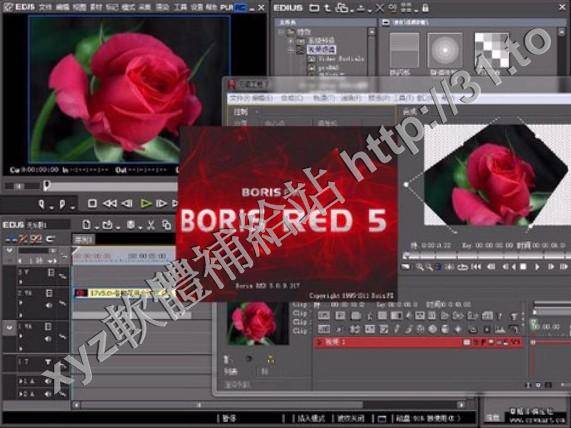The width and height of the screenshot is (571, 428).
Task: Open 预览(P) menu in Boris RED window
Action: 378,98
